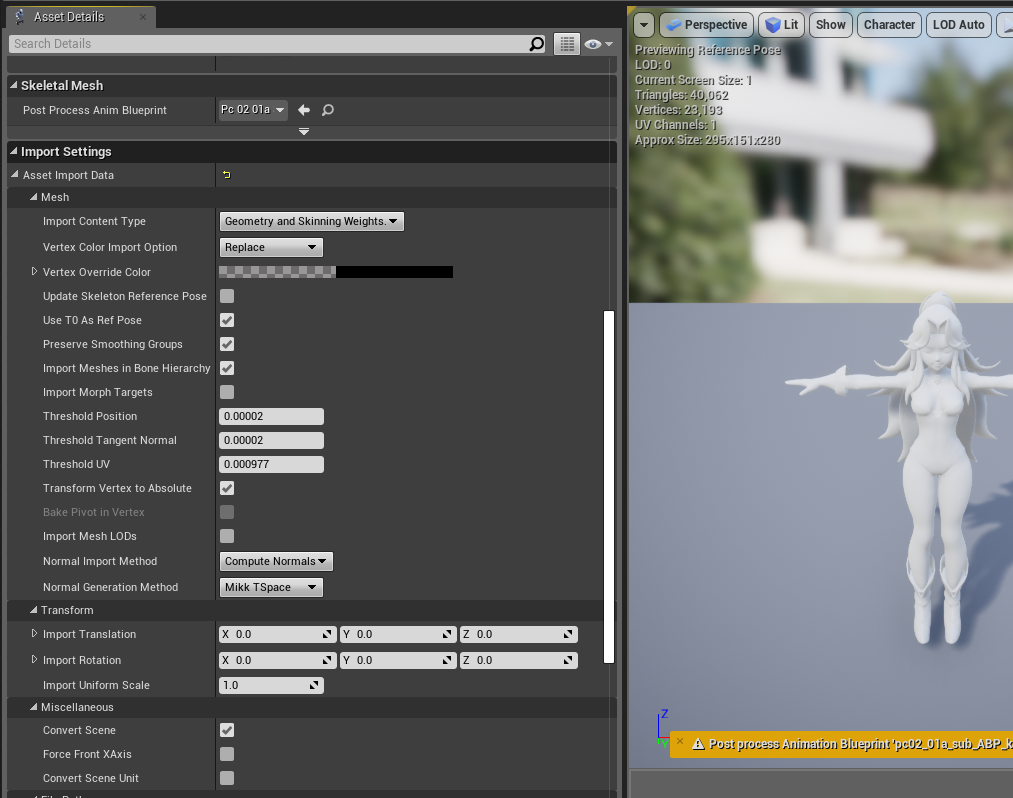This screenshot has height=798, width=1013.
Task: Enable Import Mesh LODs checkbox
Action: pyautogui.click(x=227, y=536)
